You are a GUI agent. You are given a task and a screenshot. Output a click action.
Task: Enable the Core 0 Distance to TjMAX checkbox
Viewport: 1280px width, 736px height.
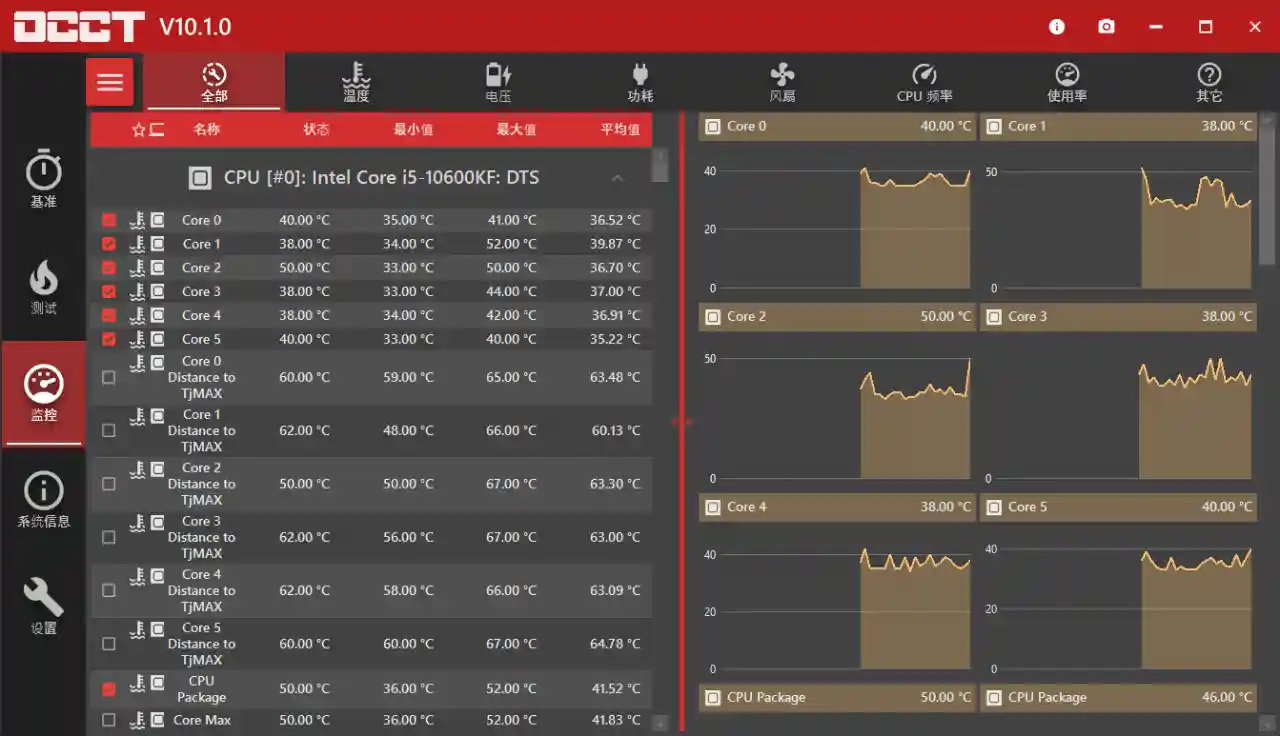coord(108,377)
